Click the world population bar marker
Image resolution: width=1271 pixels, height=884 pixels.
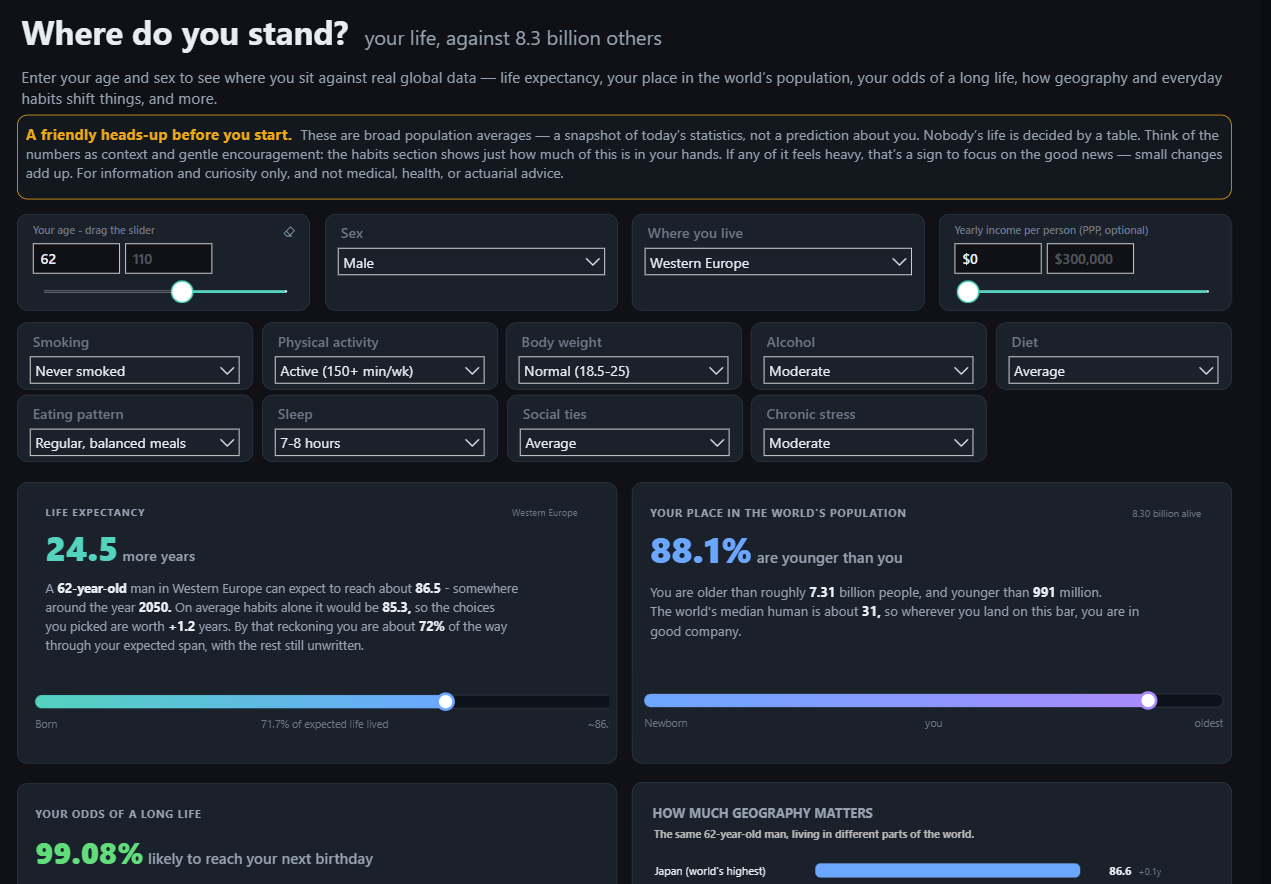coord(1149,700)
